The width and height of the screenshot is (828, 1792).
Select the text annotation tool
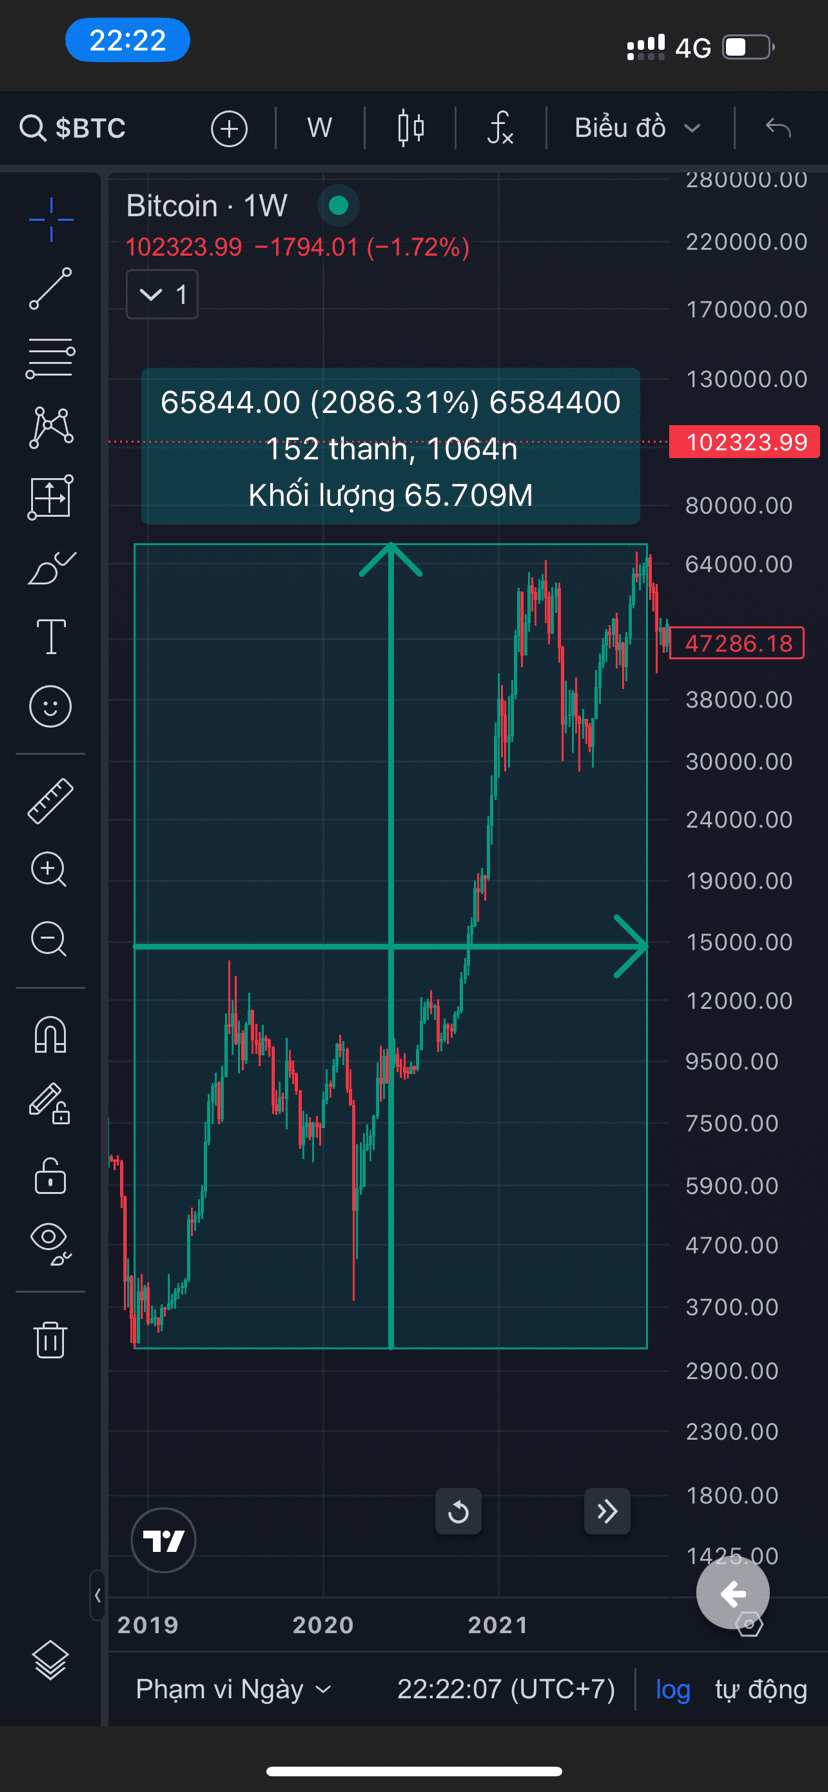50,636
